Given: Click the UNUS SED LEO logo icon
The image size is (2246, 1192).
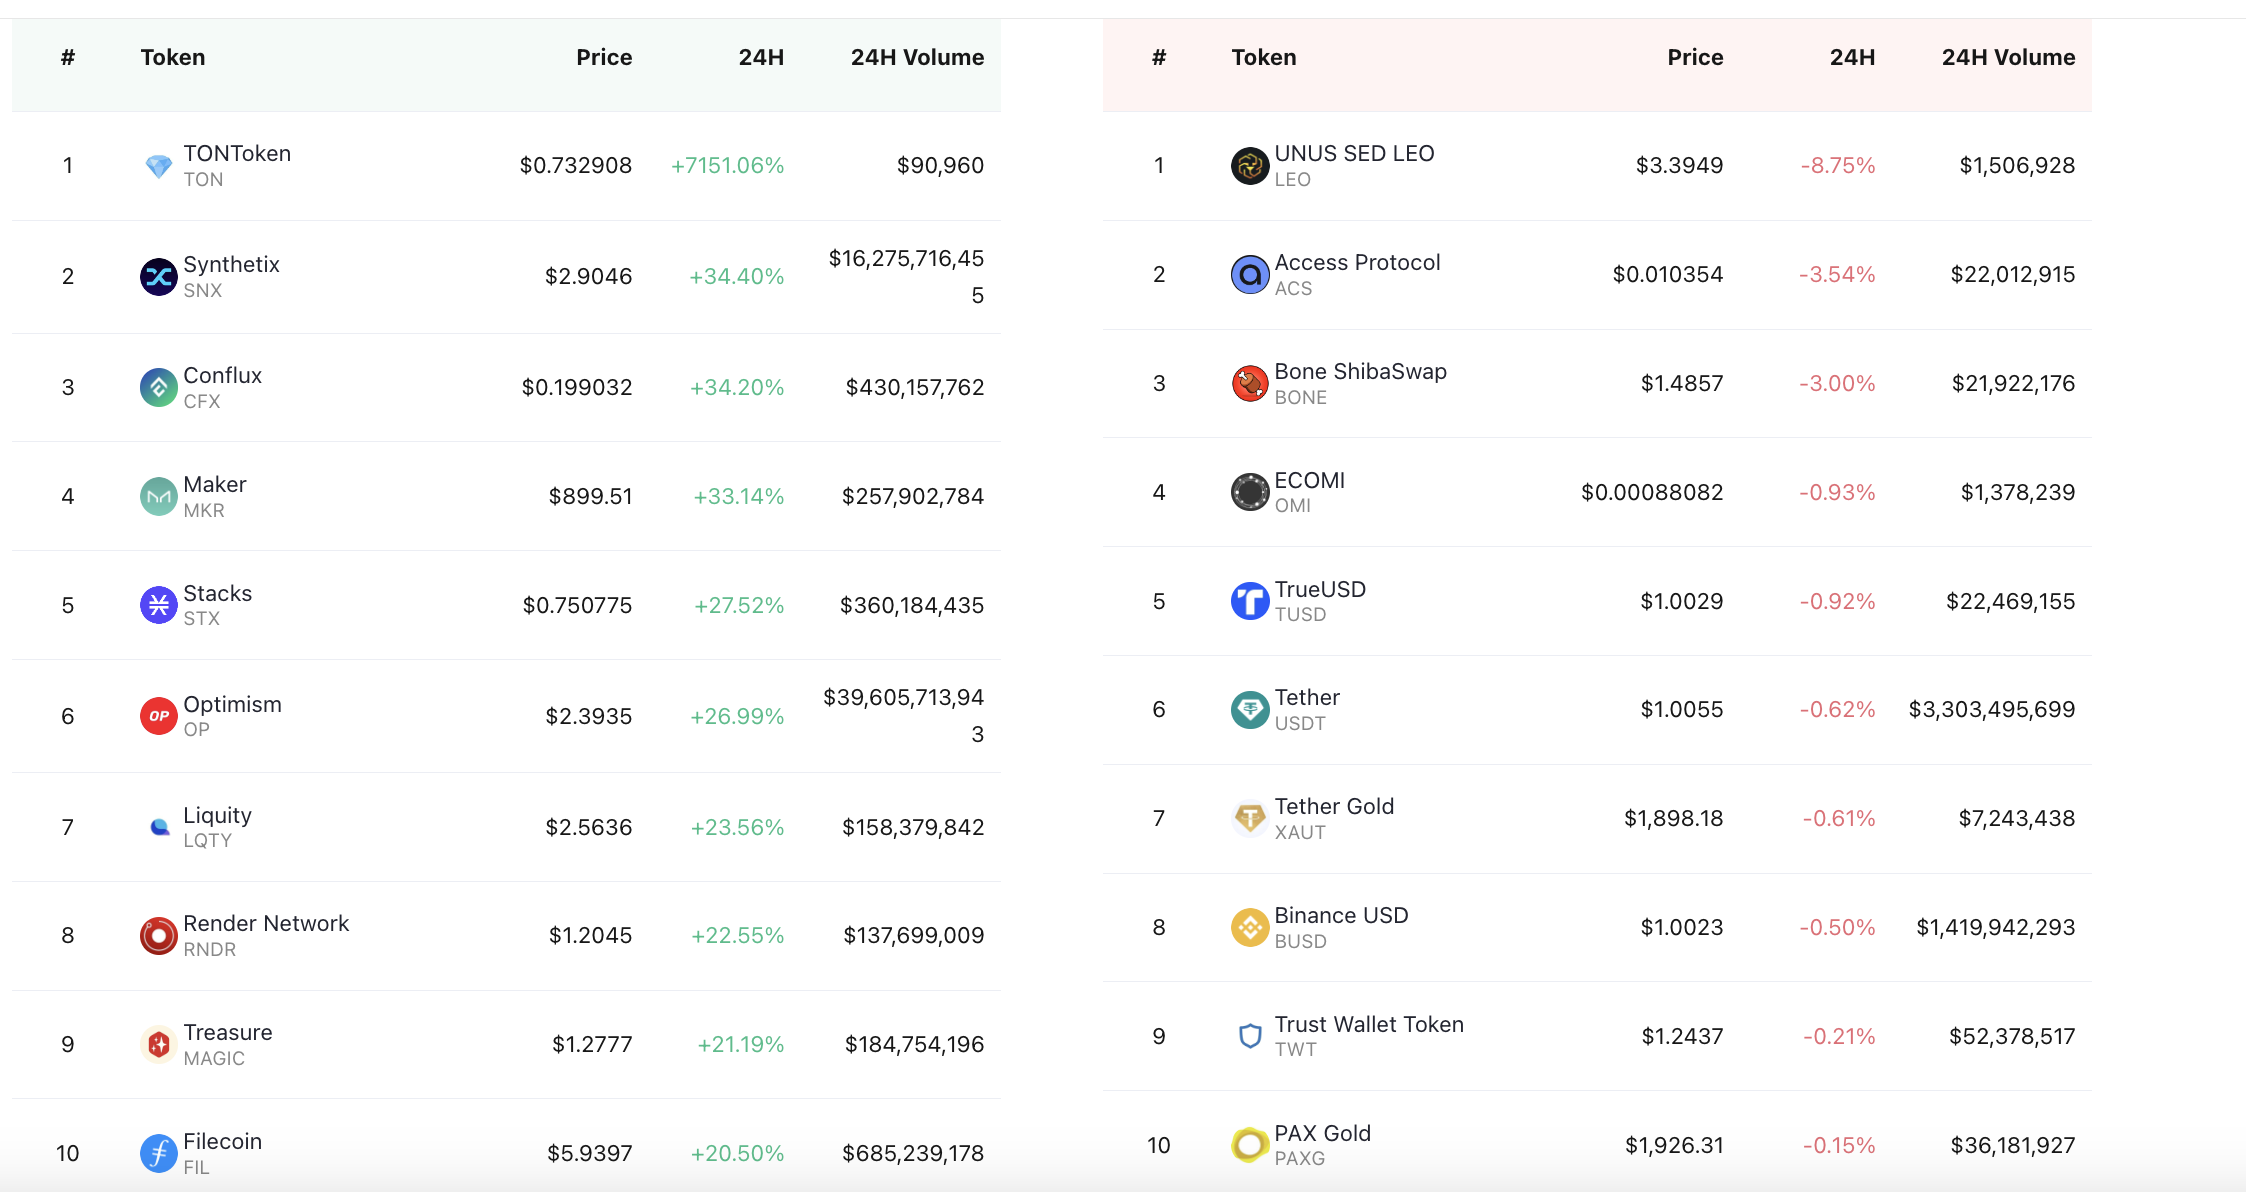Looking at the screenshot, I should point(1250,166).
